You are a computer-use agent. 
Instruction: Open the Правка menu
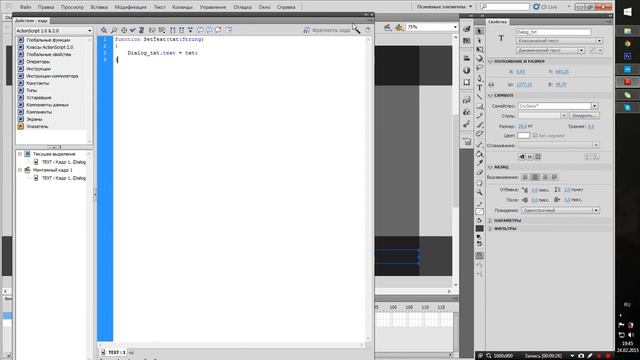tap(46, 7)
